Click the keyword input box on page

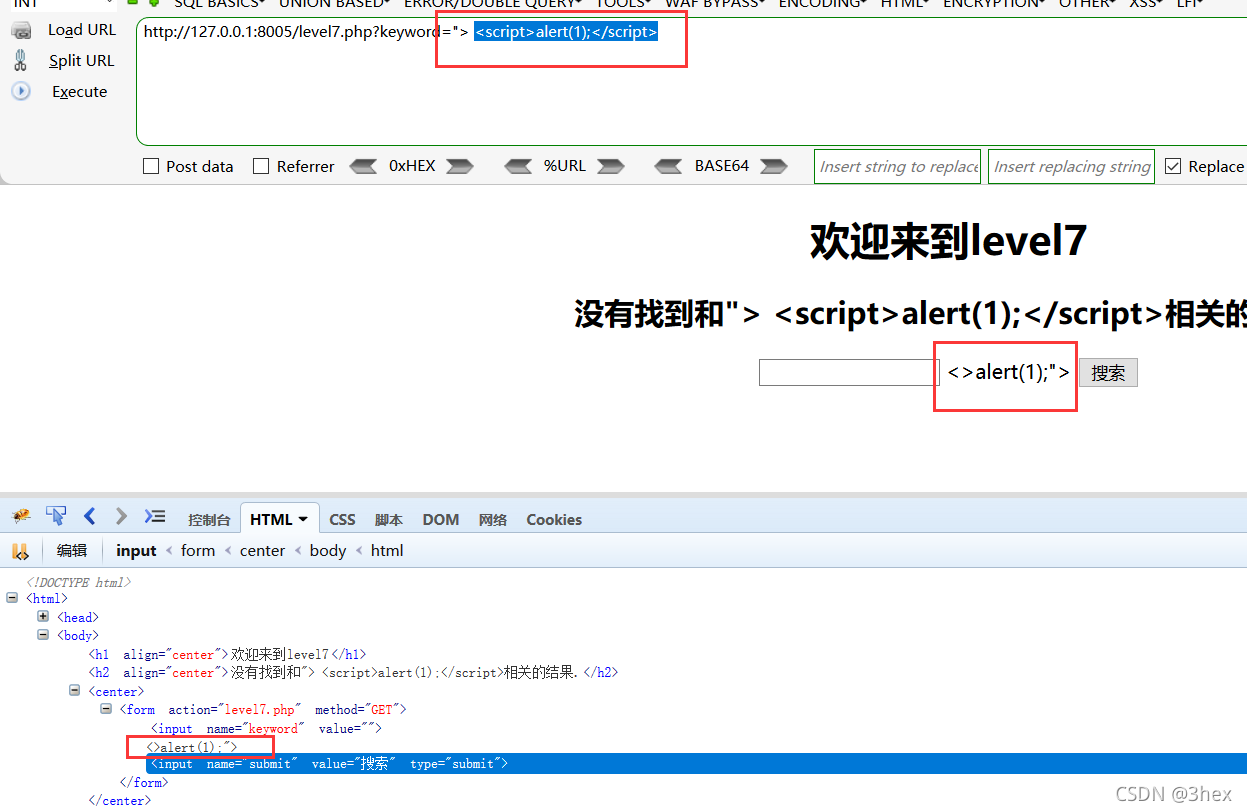point(849,372)
